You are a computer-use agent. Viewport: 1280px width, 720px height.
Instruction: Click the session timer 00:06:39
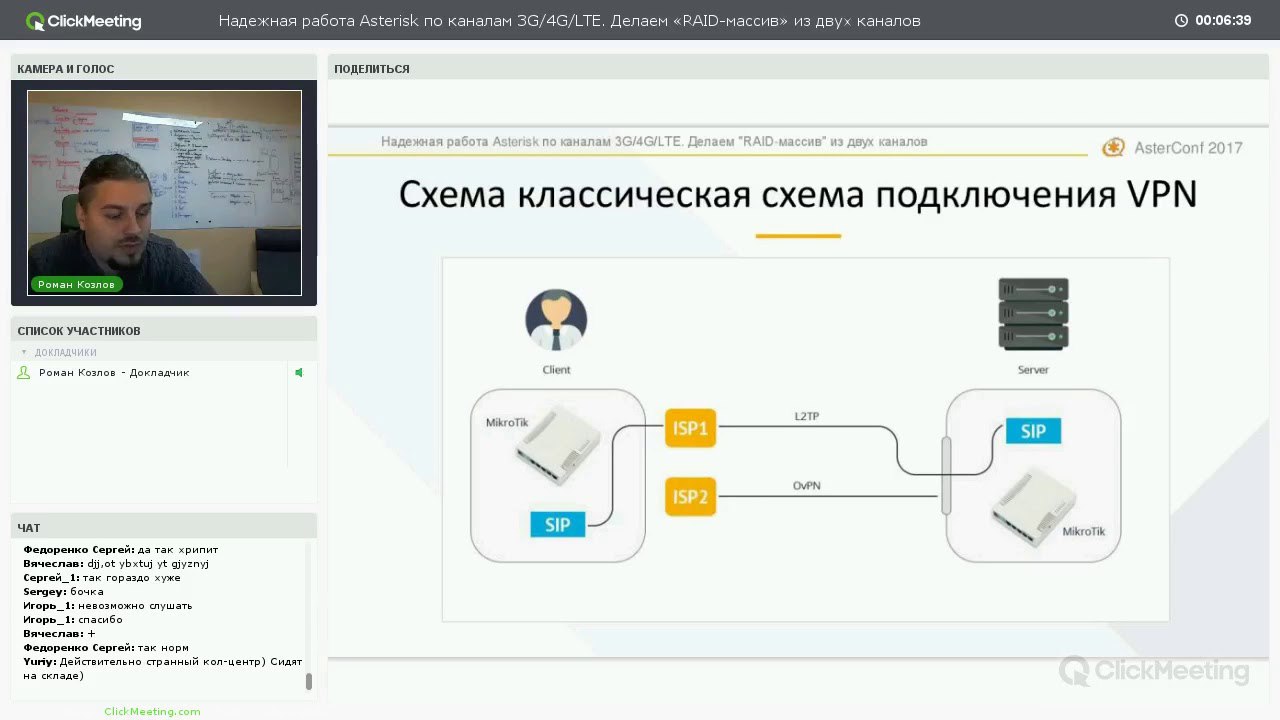(1223, 20)
